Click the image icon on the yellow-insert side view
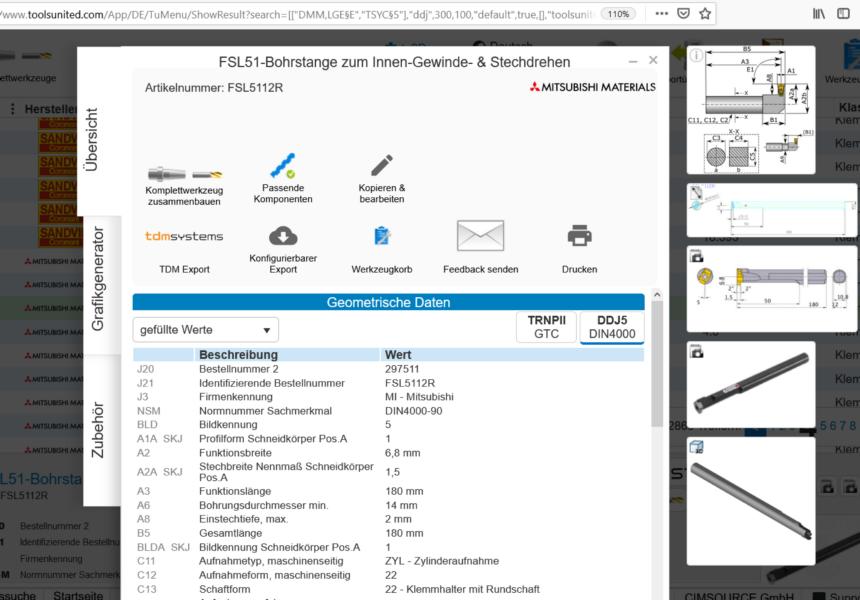 (x=697, y=256)
